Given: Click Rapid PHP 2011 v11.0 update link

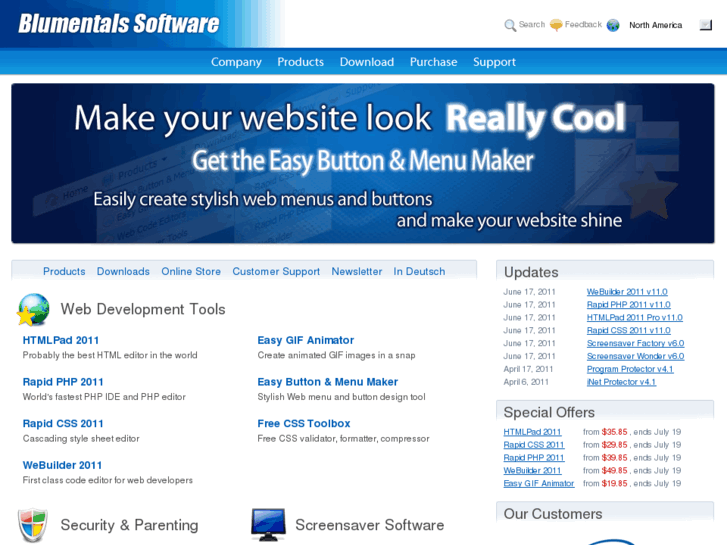Looking at the screenshot, I should point(629,305).
